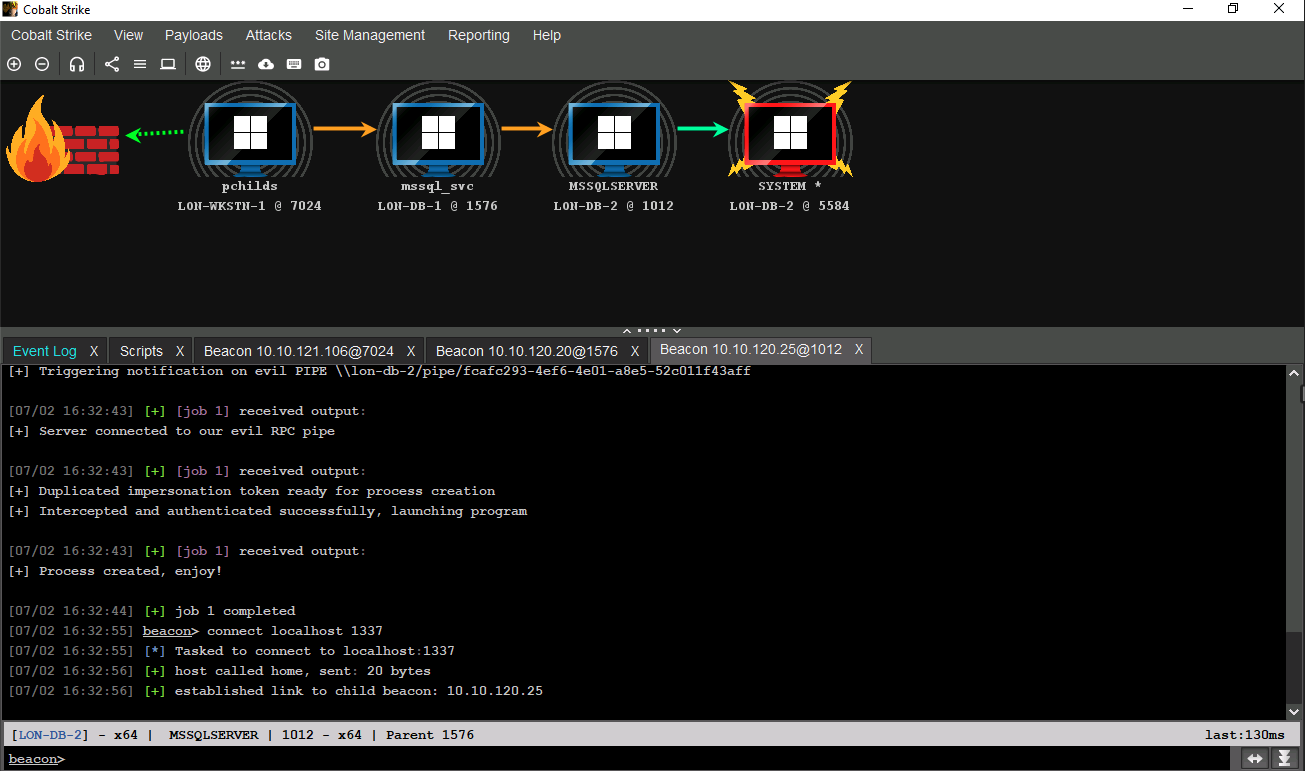Click the 'last:130ms' status bar entry
The width and height of the screenshot is (1305, 771).
(x=1245, y=735)
